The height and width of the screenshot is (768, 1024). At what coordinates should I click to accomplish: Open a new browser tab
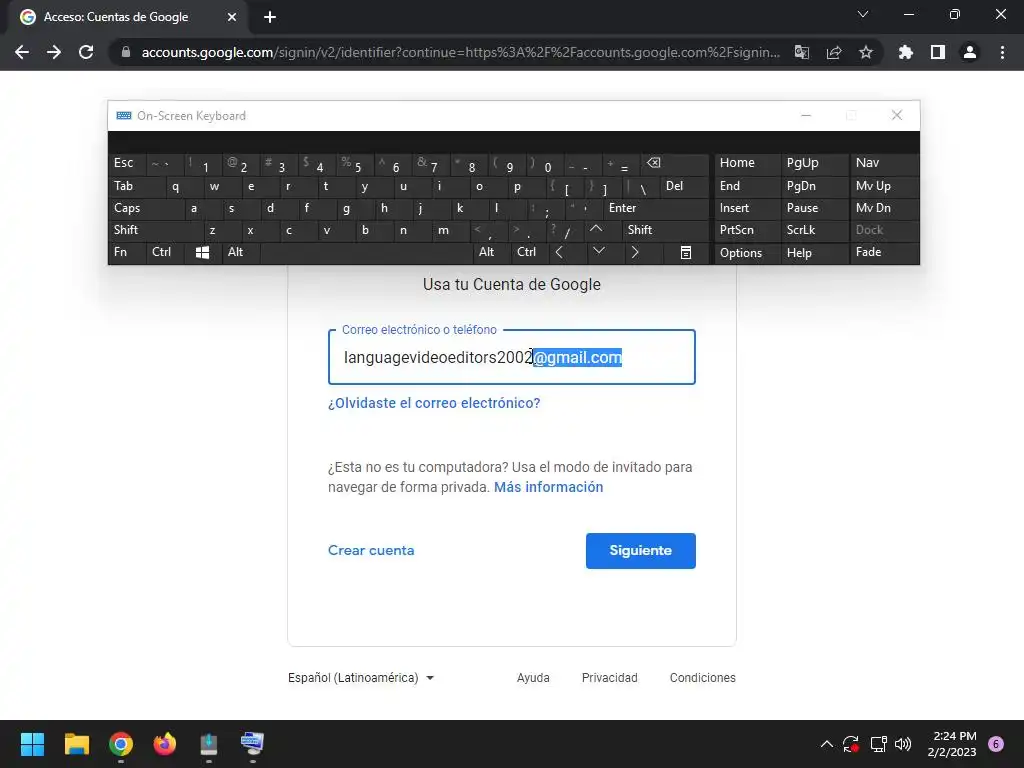point(270,17)
